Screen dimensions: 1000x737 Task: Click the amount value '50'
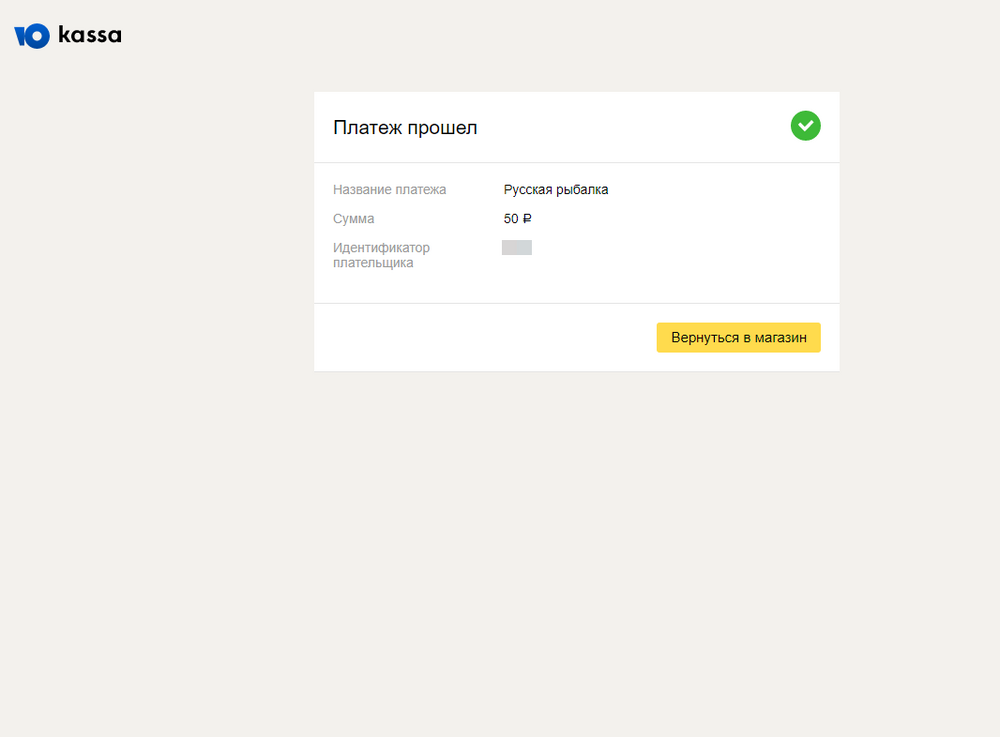tap(511, 219)
